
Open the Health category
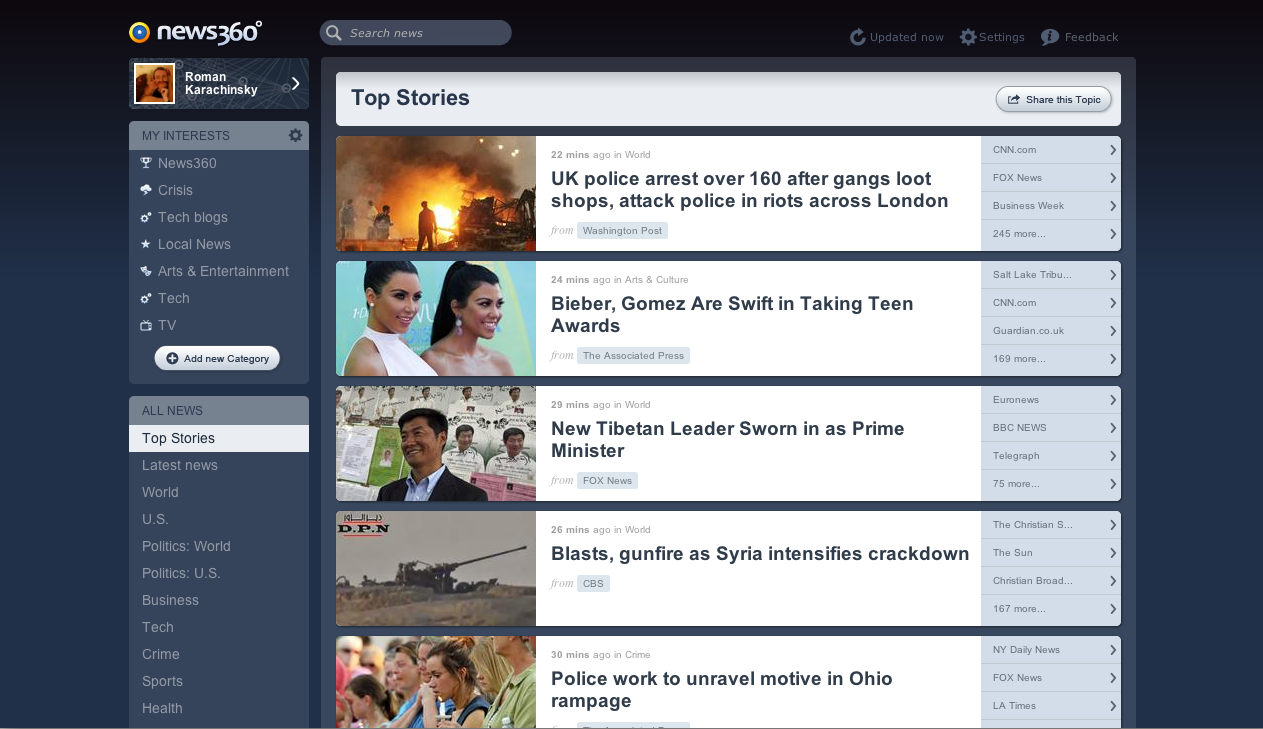click(x=219, y=708)
